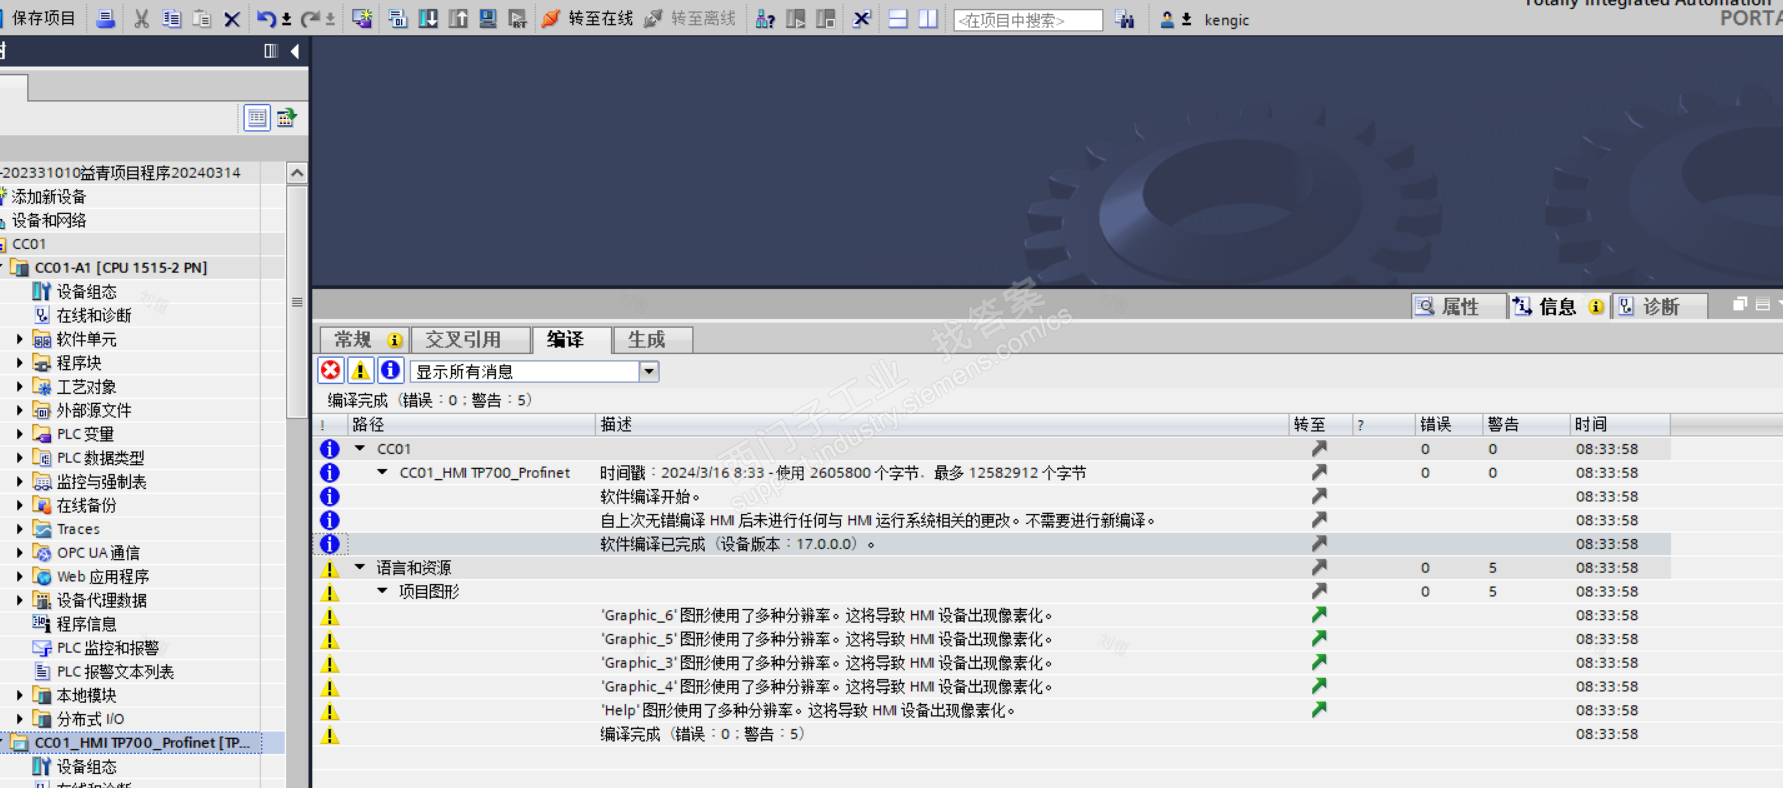Click the copy icon in the toolbar

click(172, 19)
